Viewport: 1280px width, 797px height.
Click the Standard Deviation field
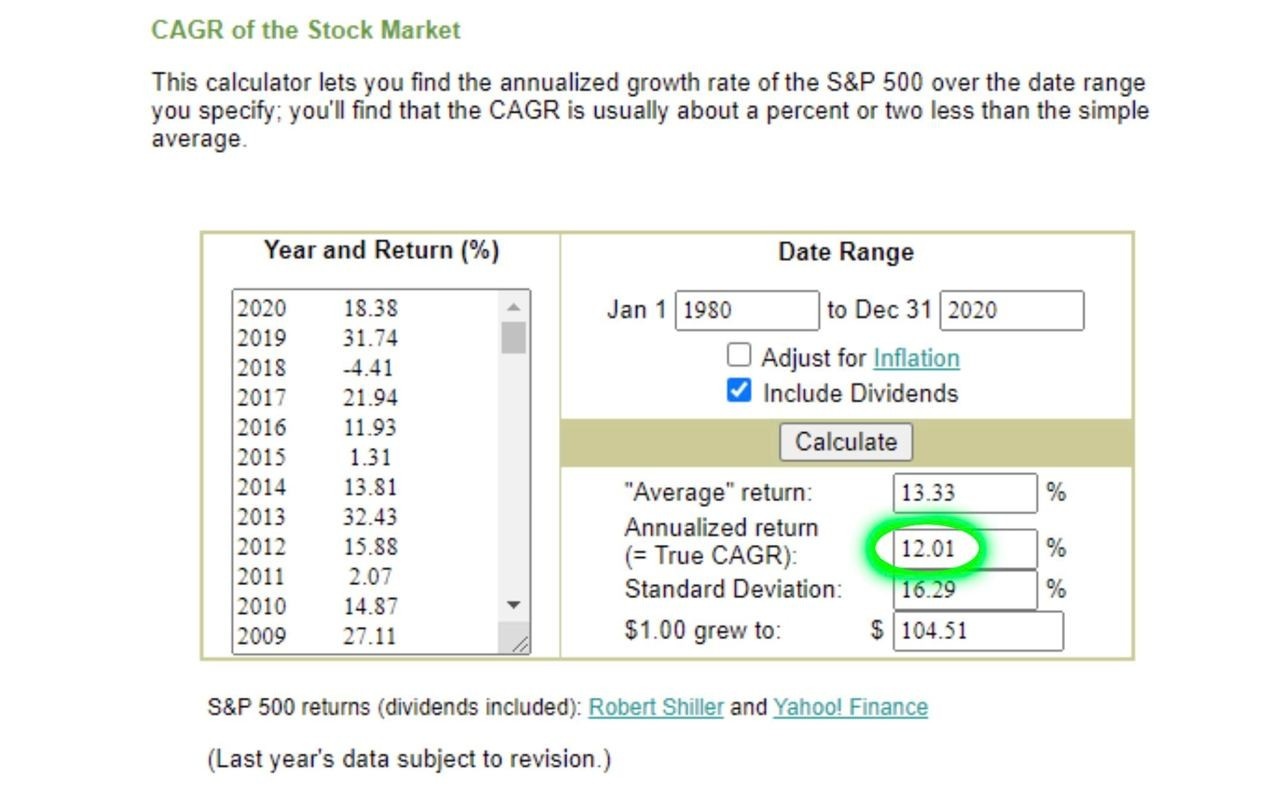(965, 589)
